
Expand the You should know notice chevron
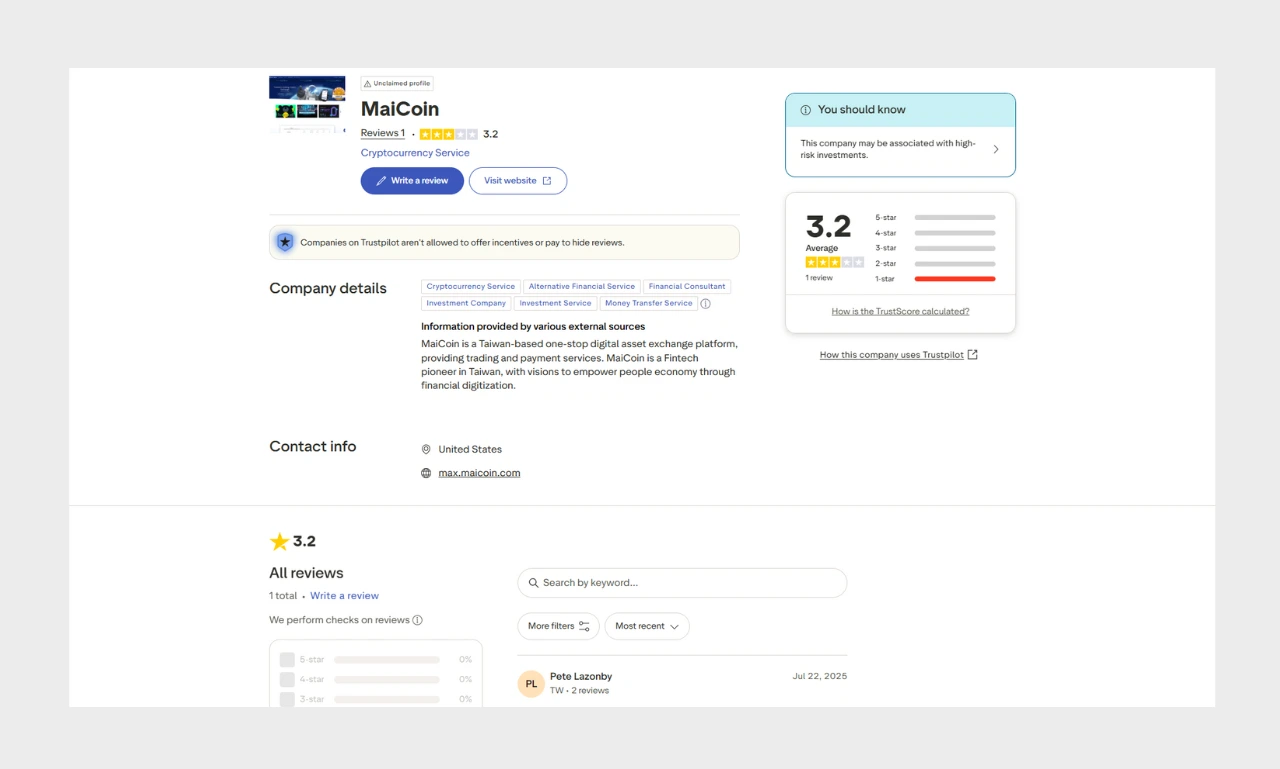[x=996, y=149]
